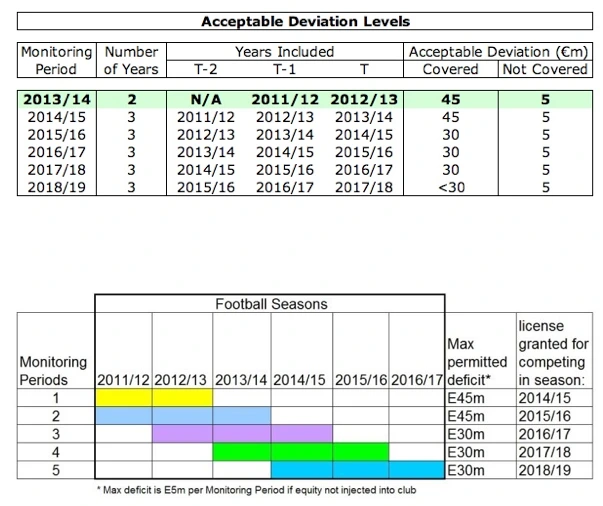Select the 2015/16 season column header in bottom table
Image resolution: width=603 pixels, height=506 pixels.
pyautogui.click(x=361, y=380)
